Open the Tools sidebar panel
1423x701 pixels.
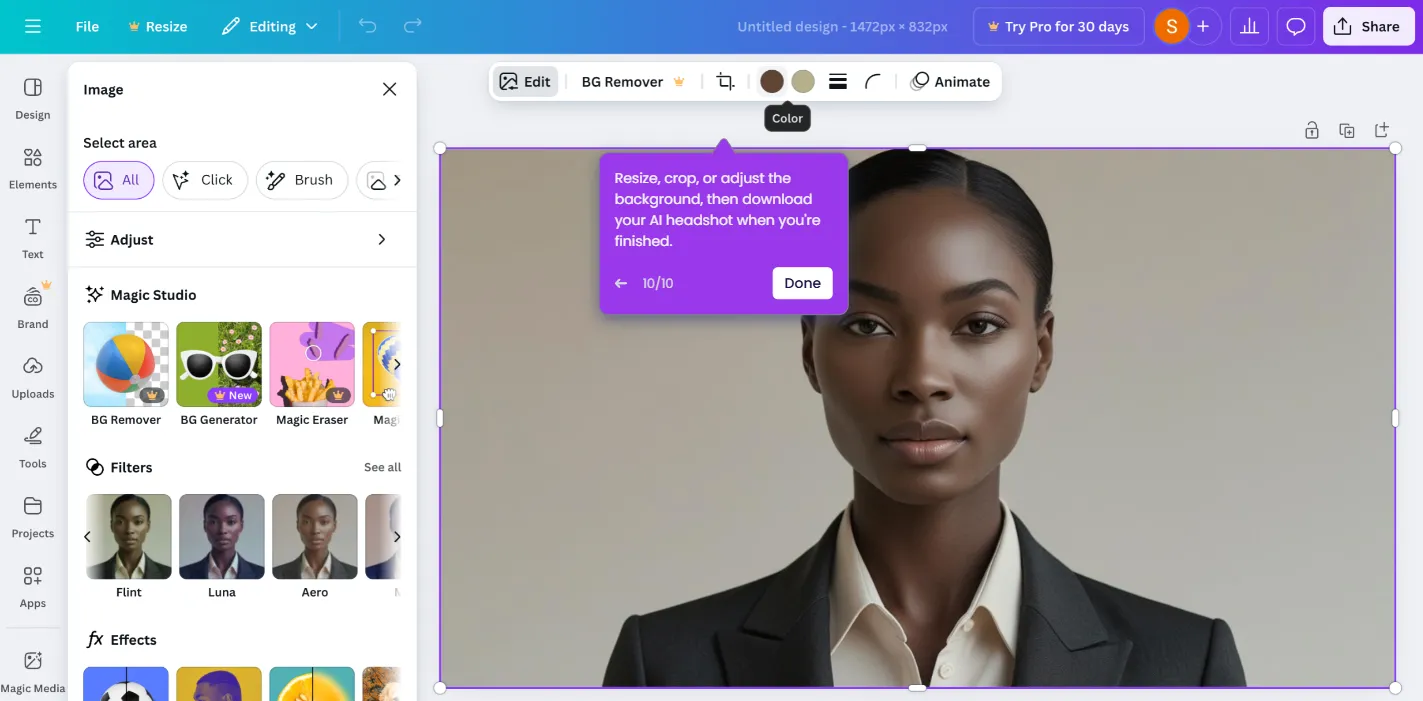[33, 448]
